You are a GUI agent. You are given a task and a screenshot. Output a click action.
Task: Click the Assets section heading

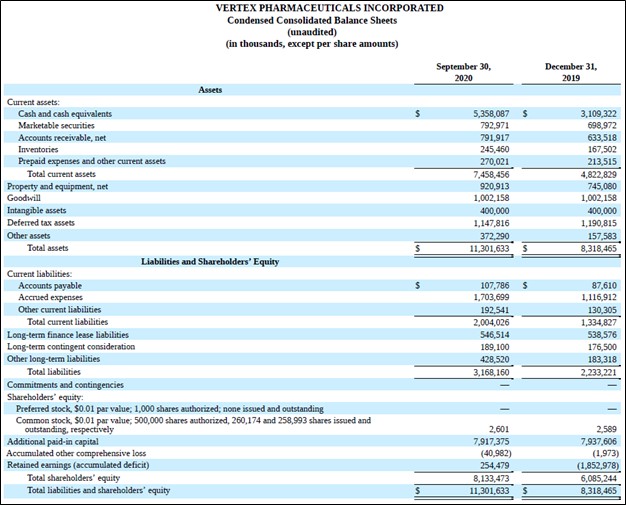tap(210, 90)
